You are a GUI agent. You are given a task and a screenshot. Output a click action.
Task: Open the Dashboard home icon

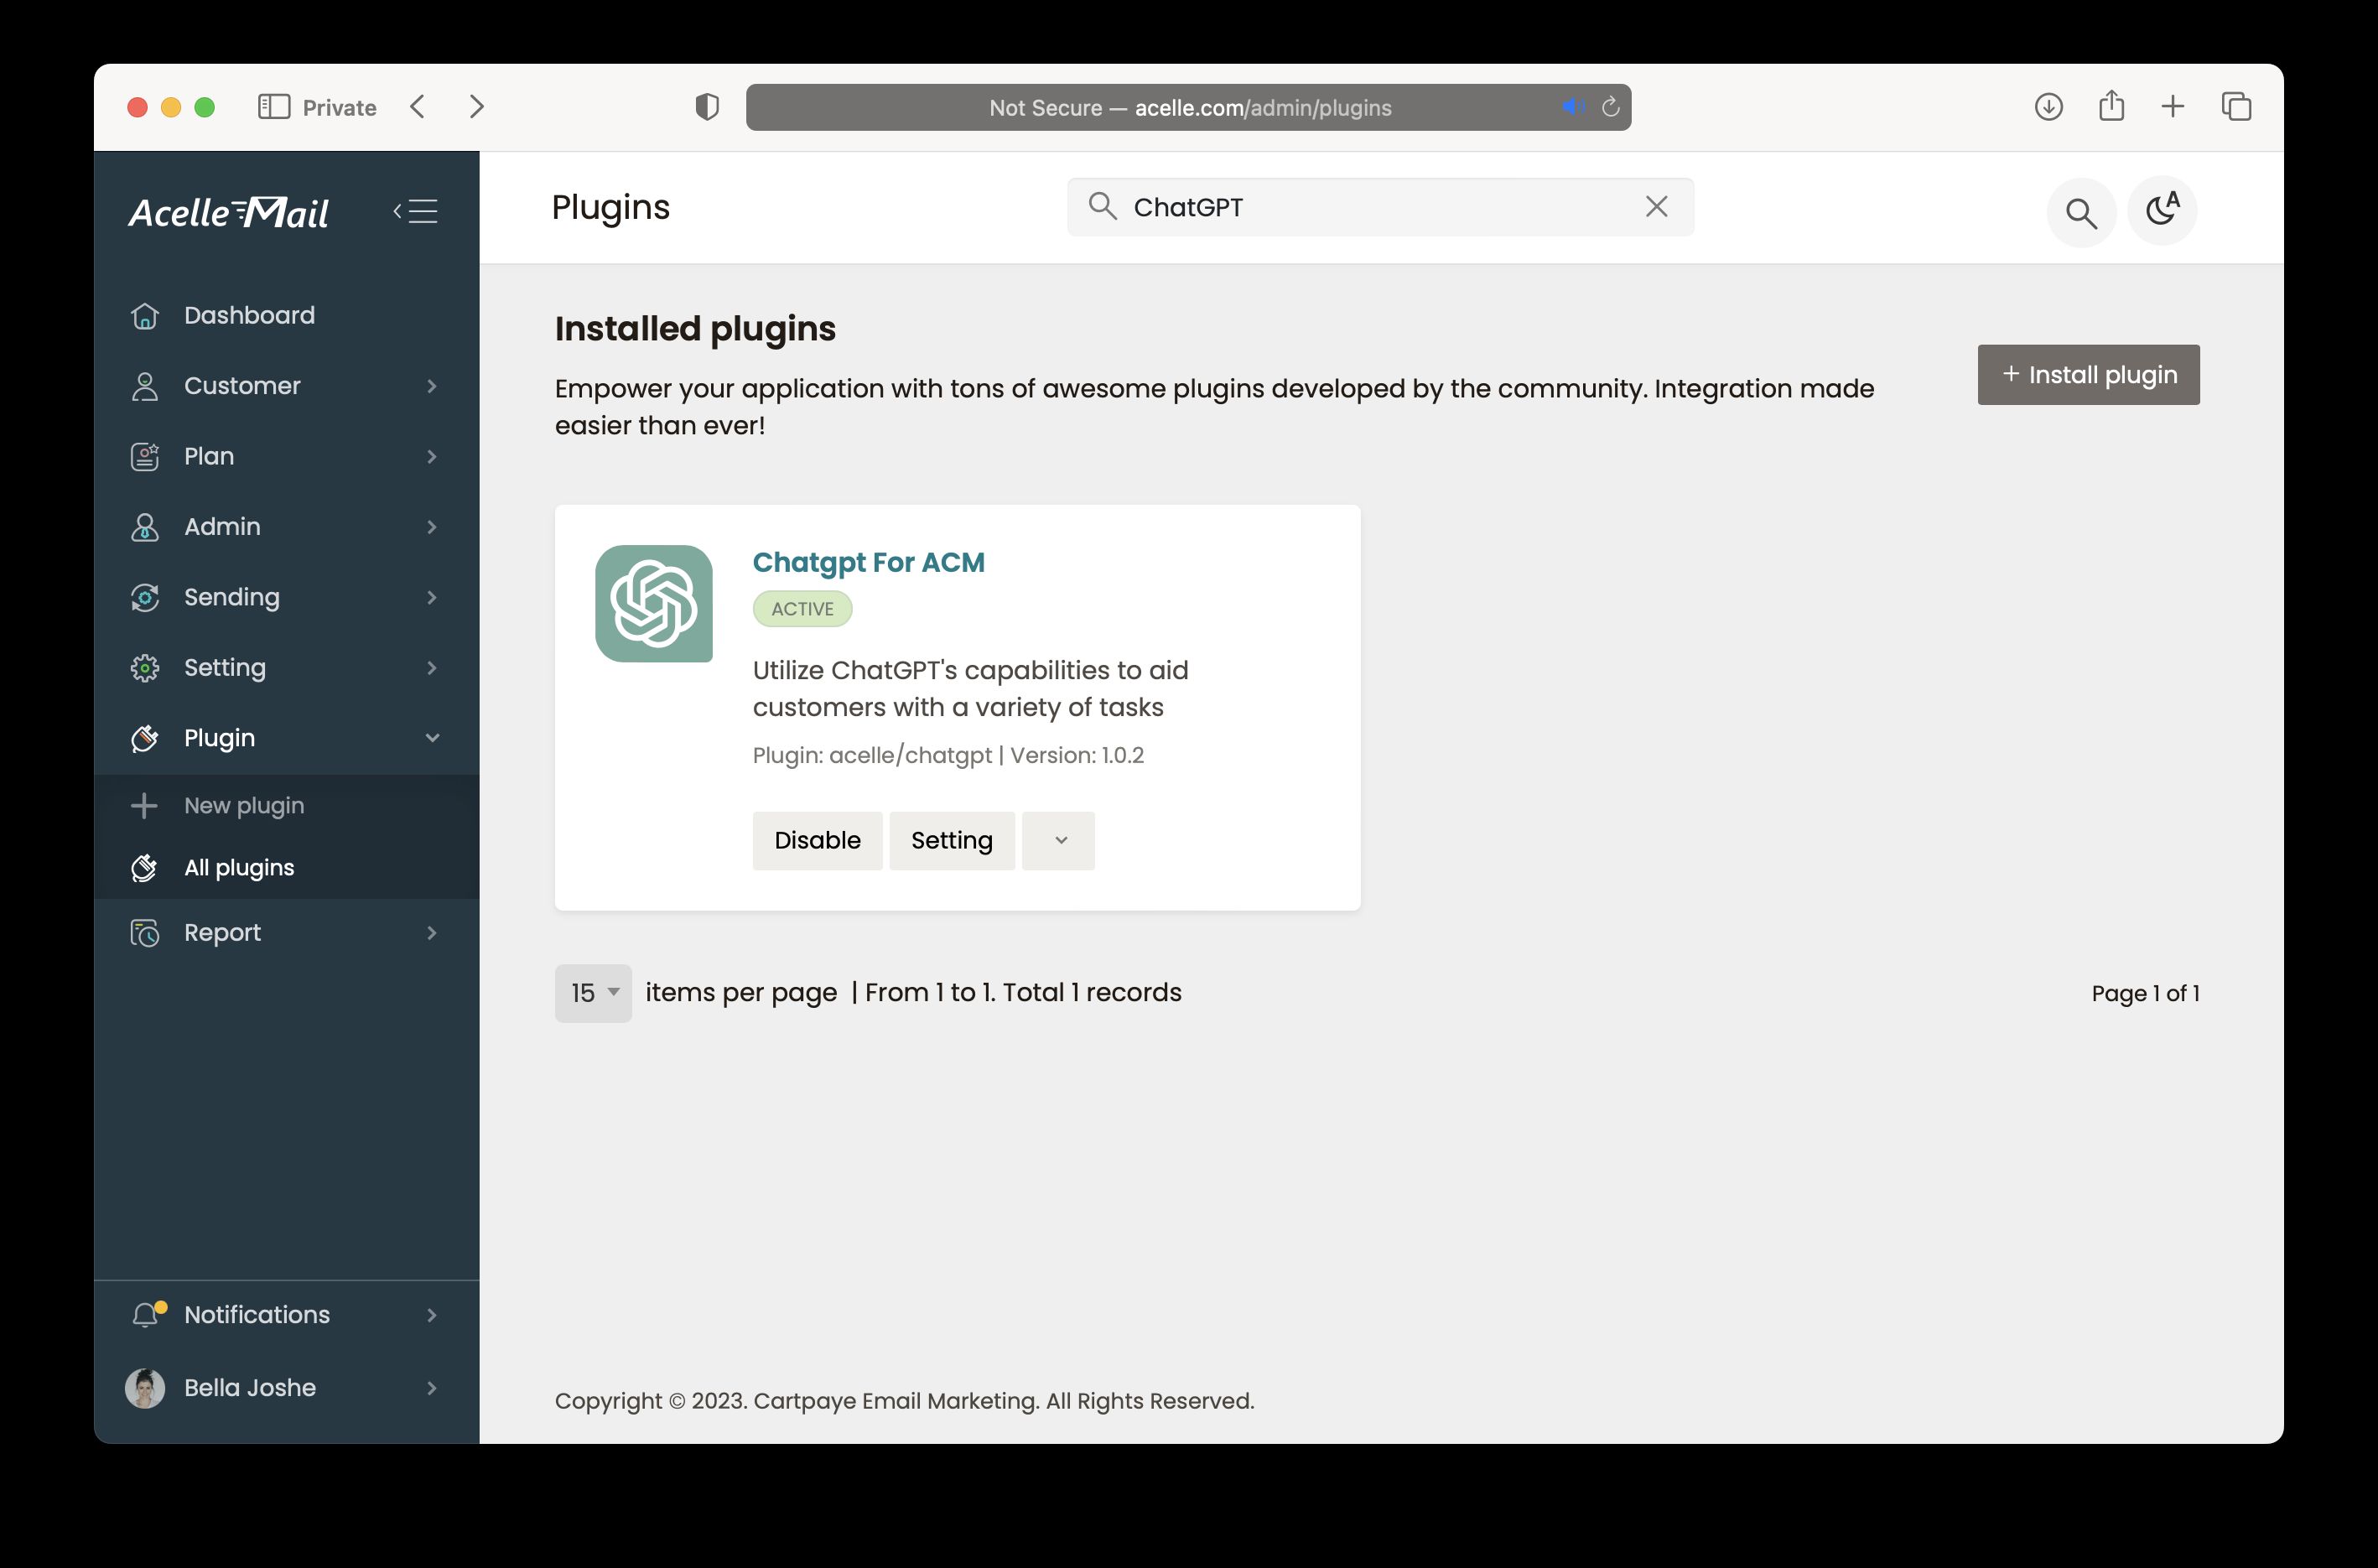click(145, 316)
